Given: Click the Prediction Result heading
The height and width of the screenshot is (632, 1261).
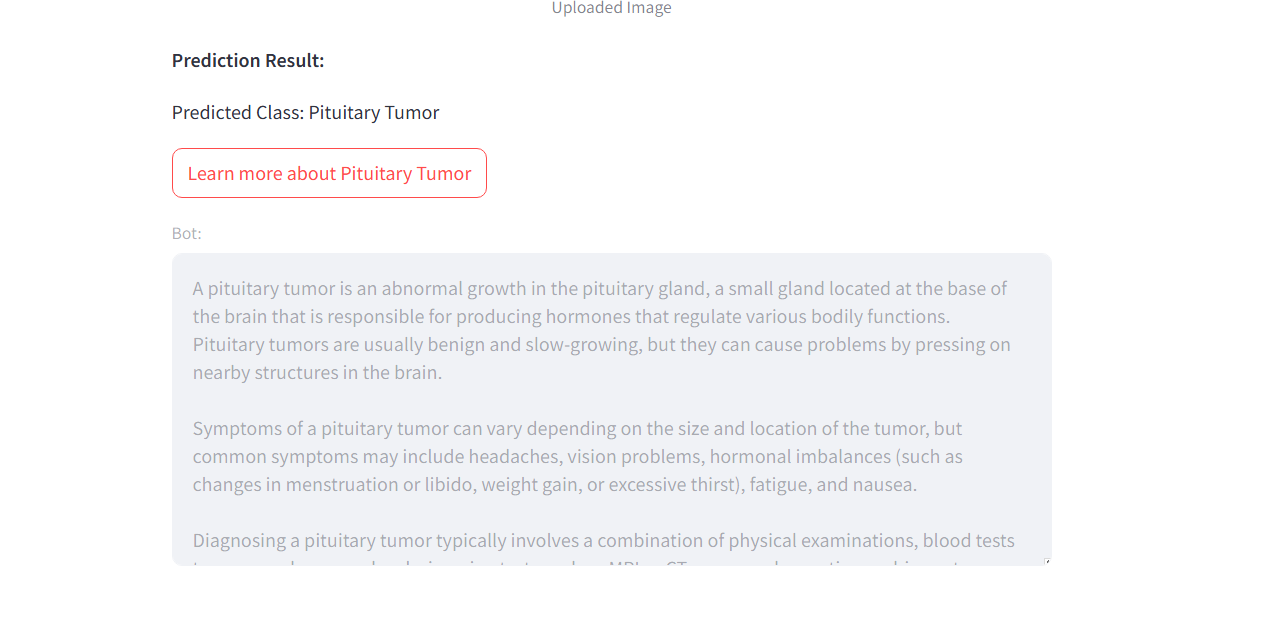Looking at the screenshot, I should (x=248, y=60).
